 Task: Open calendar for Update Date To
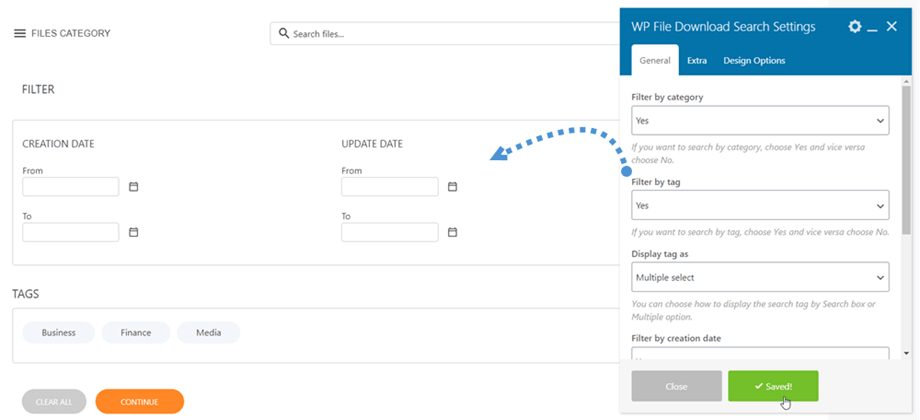[452, 232]
